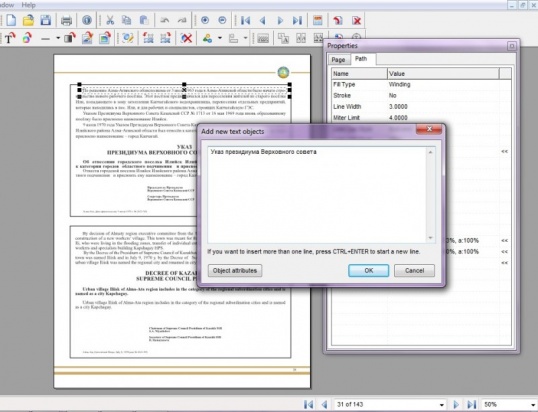Image resolution: width=538 pixels, height=412 pixels.
Task: Select the line drawing tool
Action: pyautogui.click(x=45, y=38)
